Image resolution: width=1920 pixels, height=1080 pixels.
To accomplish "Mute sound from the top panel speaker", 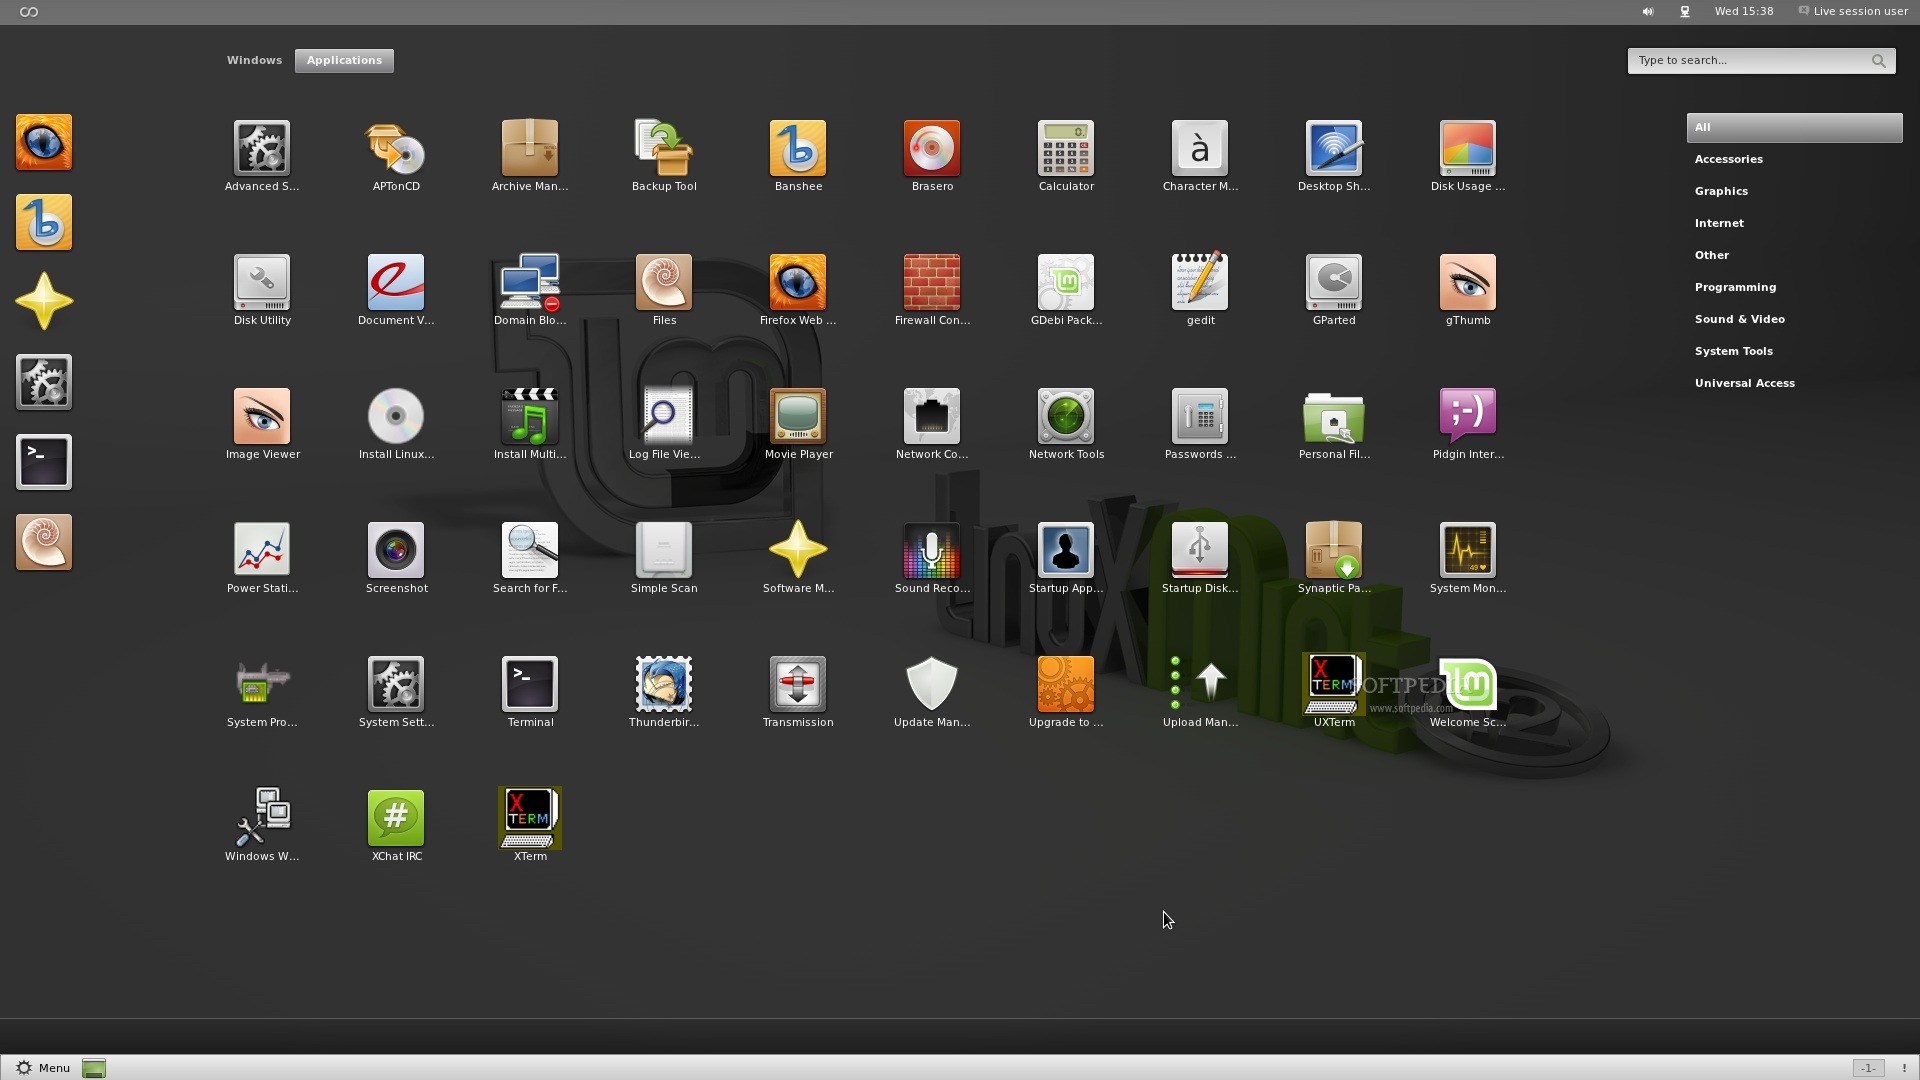I will coord(1647,11).
